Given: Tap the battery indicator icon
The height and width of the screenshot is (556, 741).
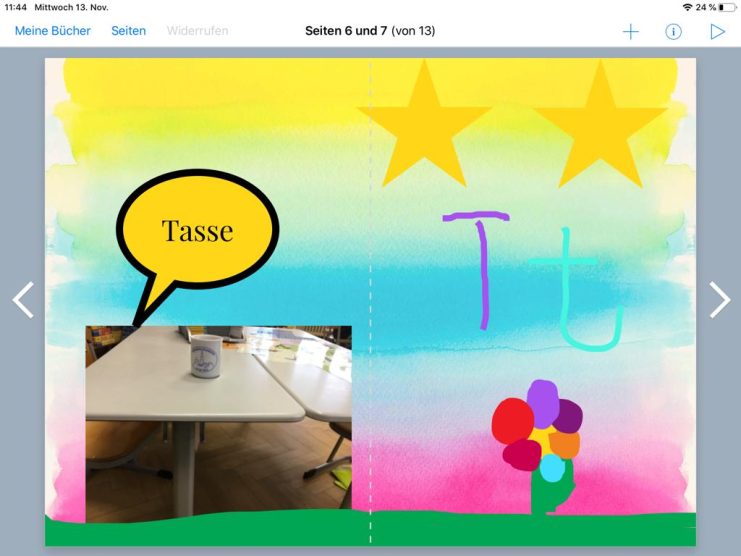Looking at the screenshot, I should click(727, 7).
